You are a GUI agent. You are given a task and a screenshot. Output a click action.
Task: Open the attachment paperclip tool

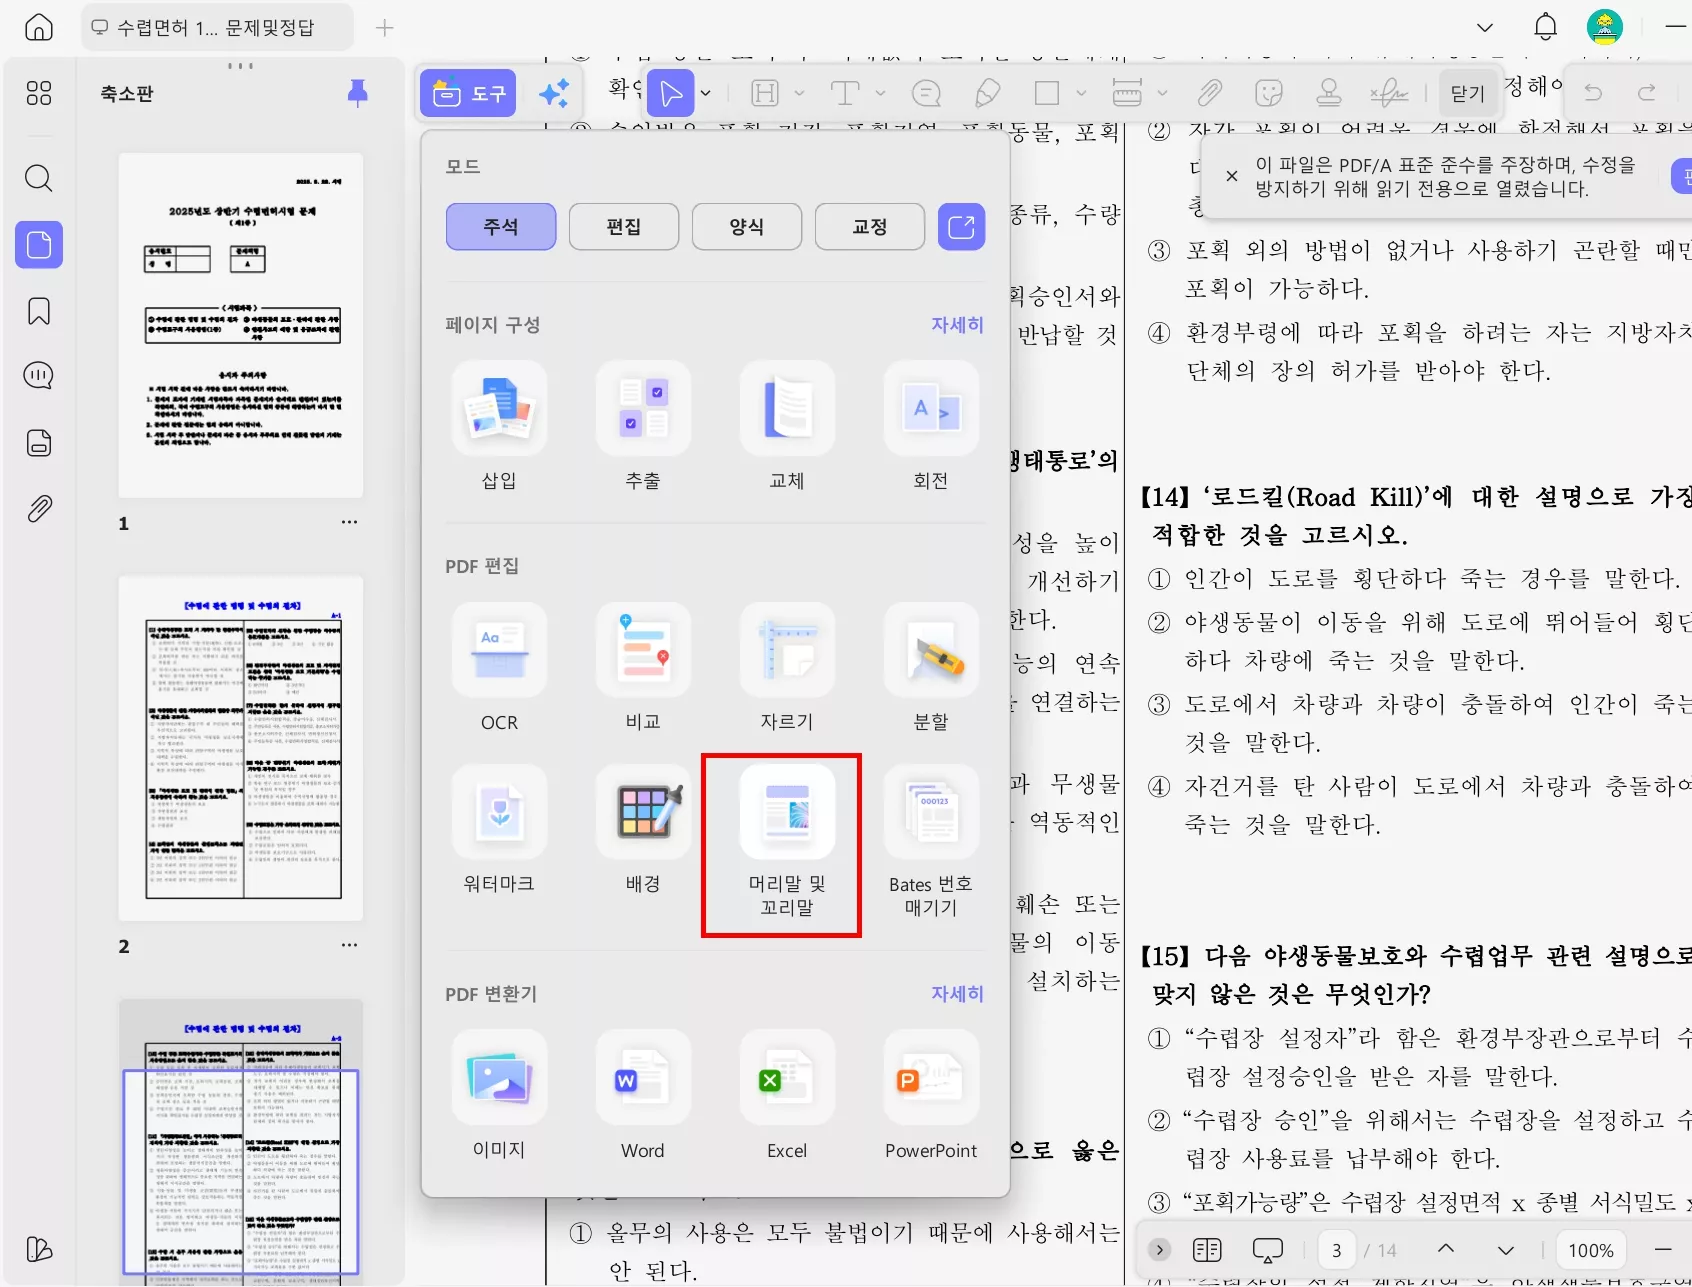[1209, 92]
